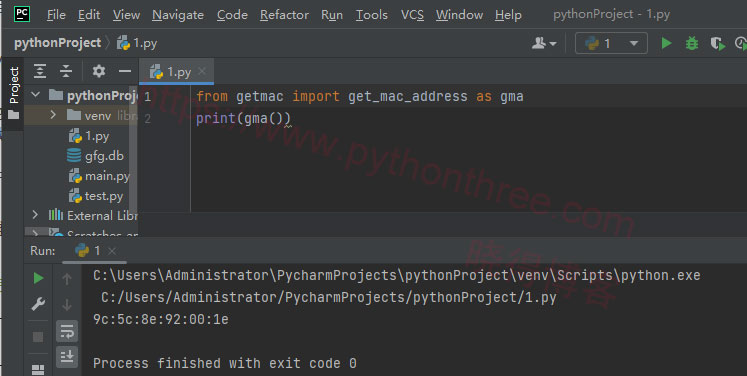Click 'Process finished with exit code 0' text
747x376 pixels.
225,363
